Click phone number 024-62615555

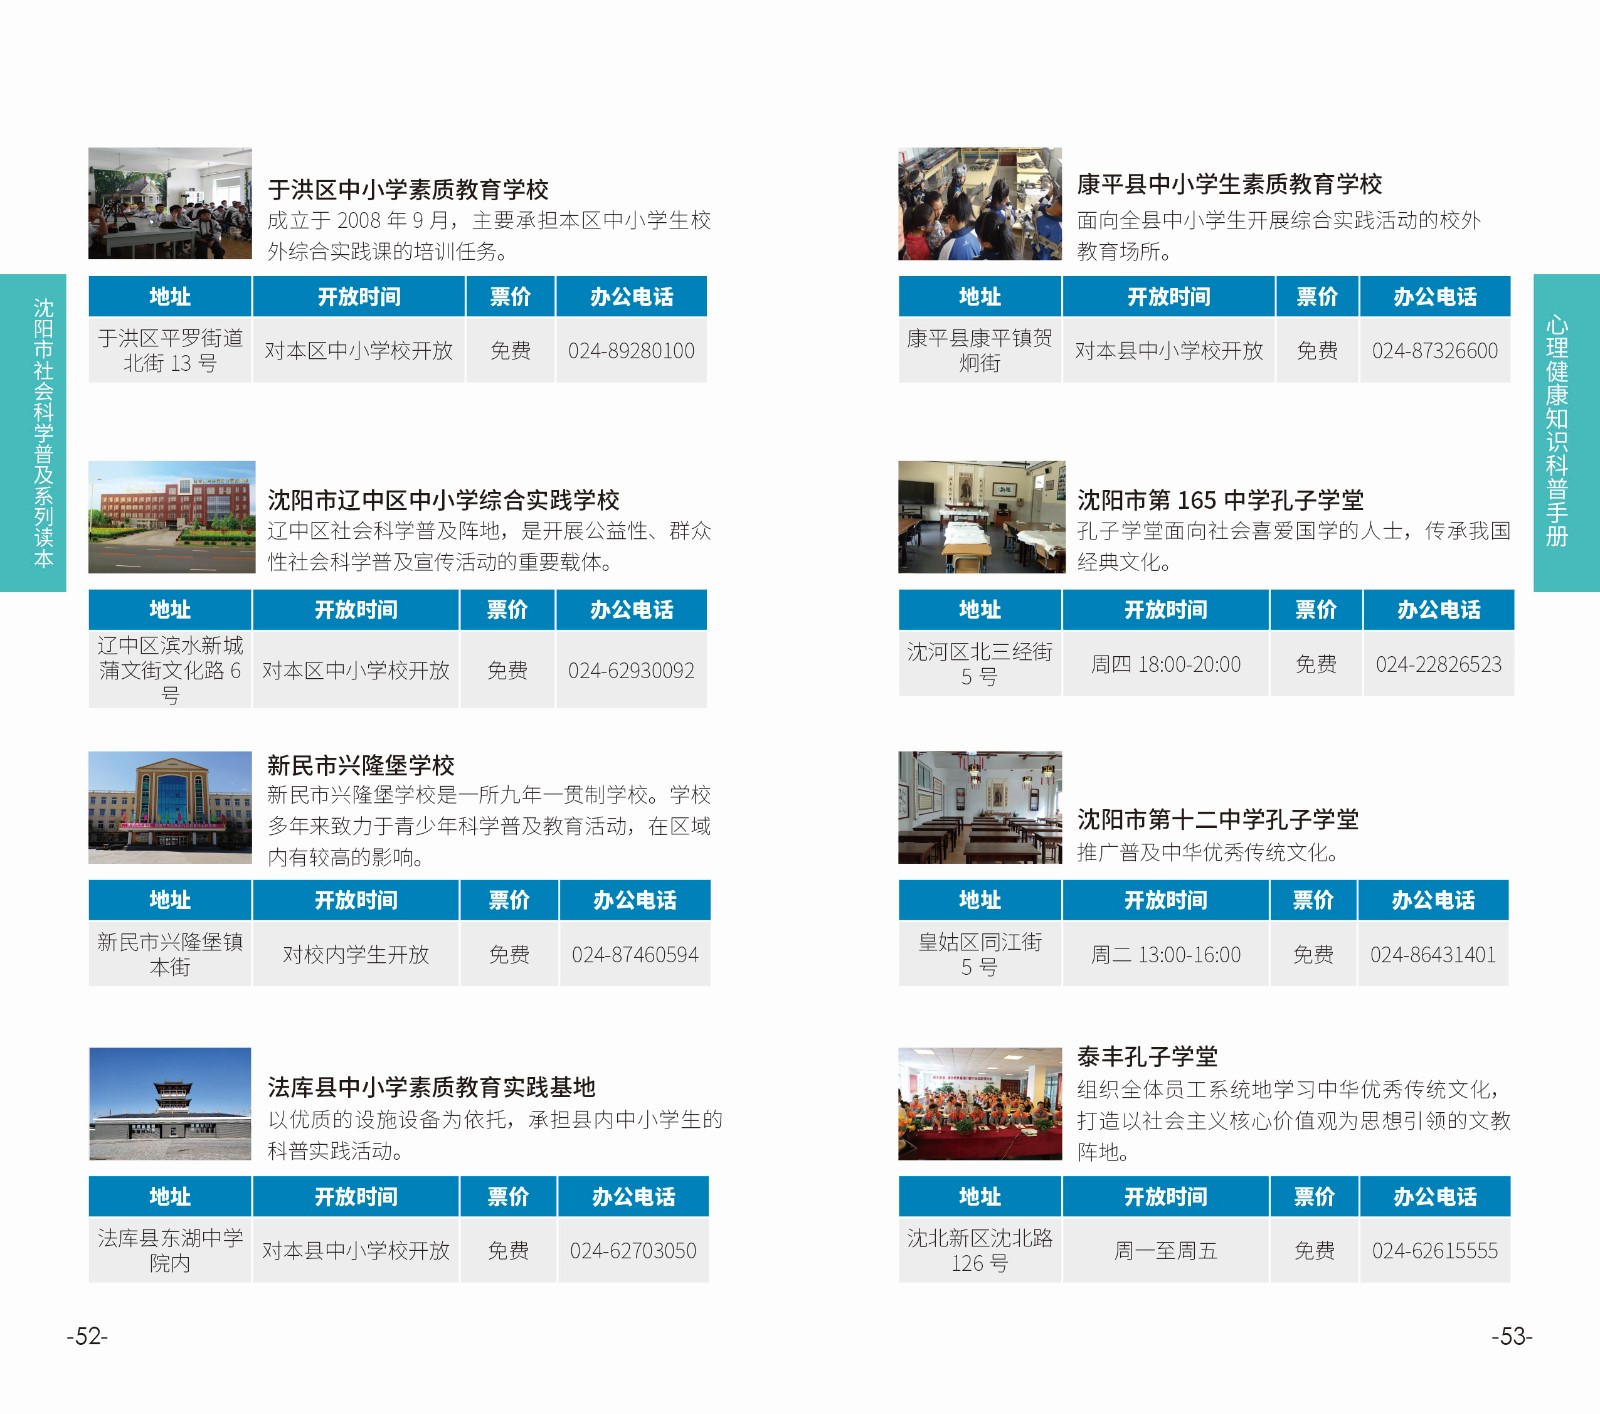click(x=1435, y=1251)
